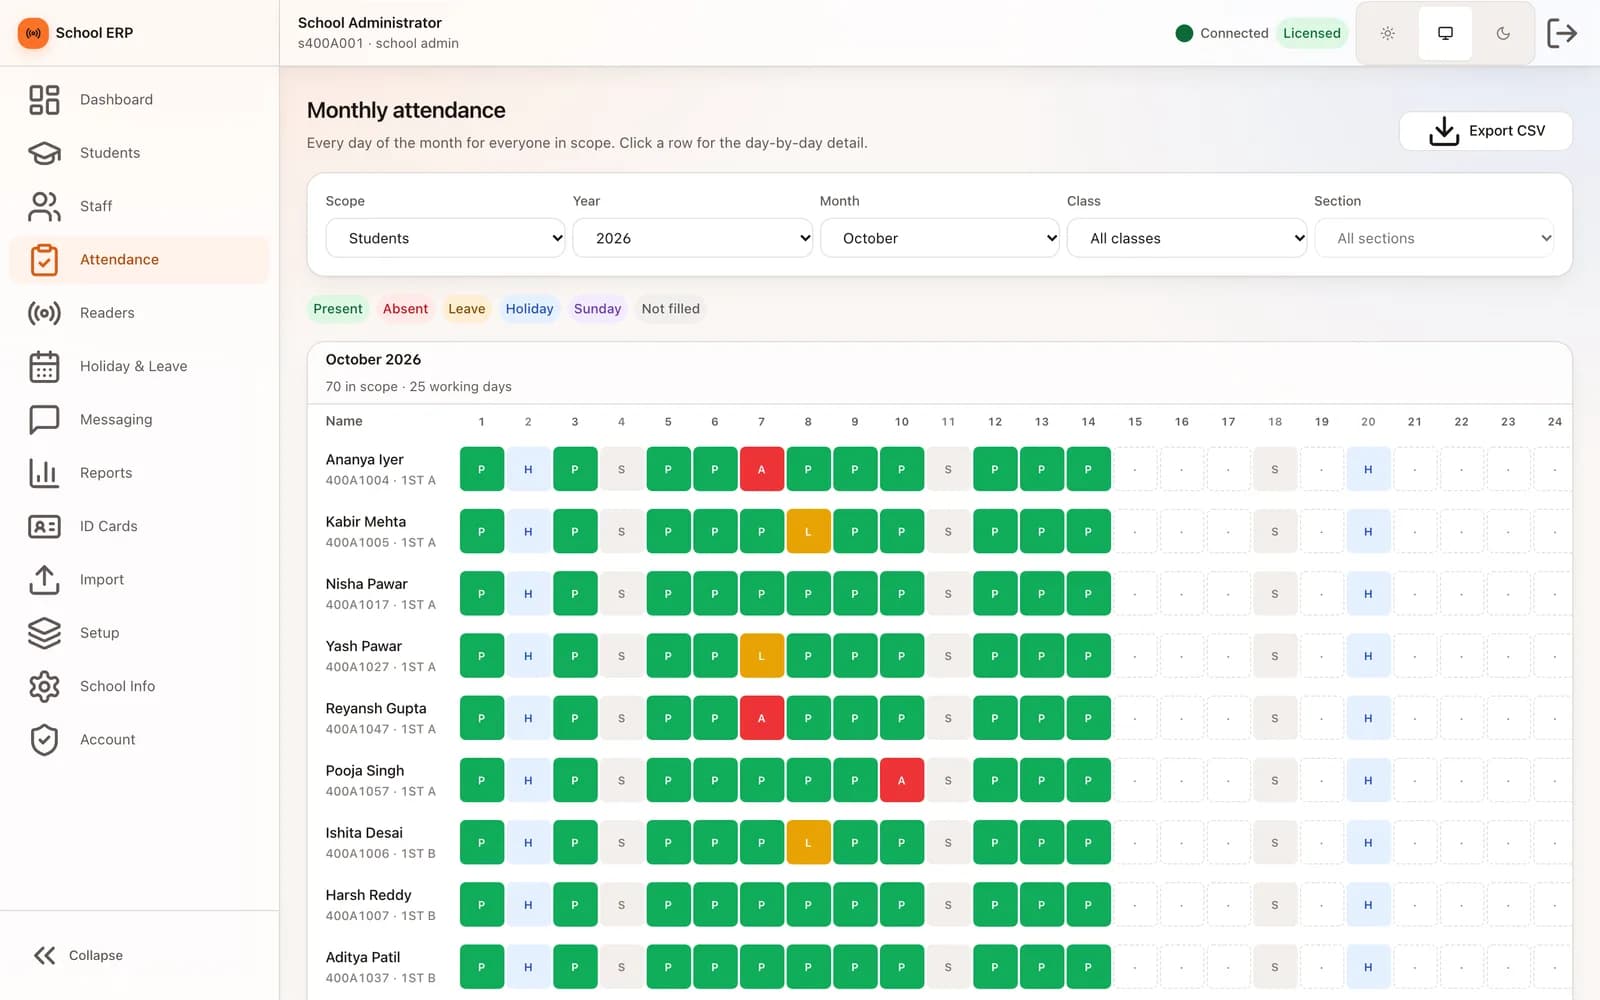
Task: Click the Export CSV button
Action: coord(1485,131)
